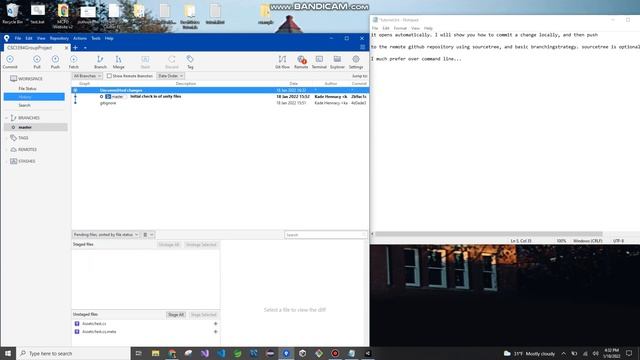Select the gitignore commit row
Viewport: 640px width, 360px height.
(220, 103)
